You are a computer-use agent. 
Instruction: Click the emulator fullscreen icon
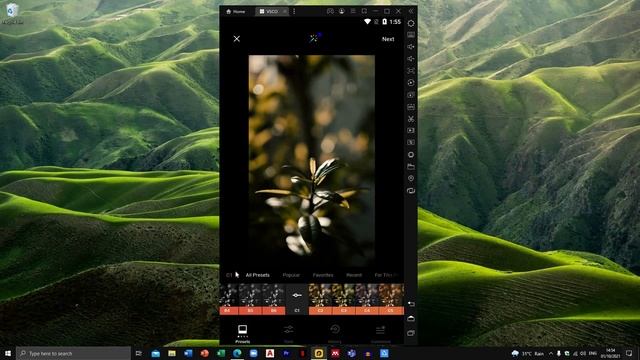pos(411,71)
